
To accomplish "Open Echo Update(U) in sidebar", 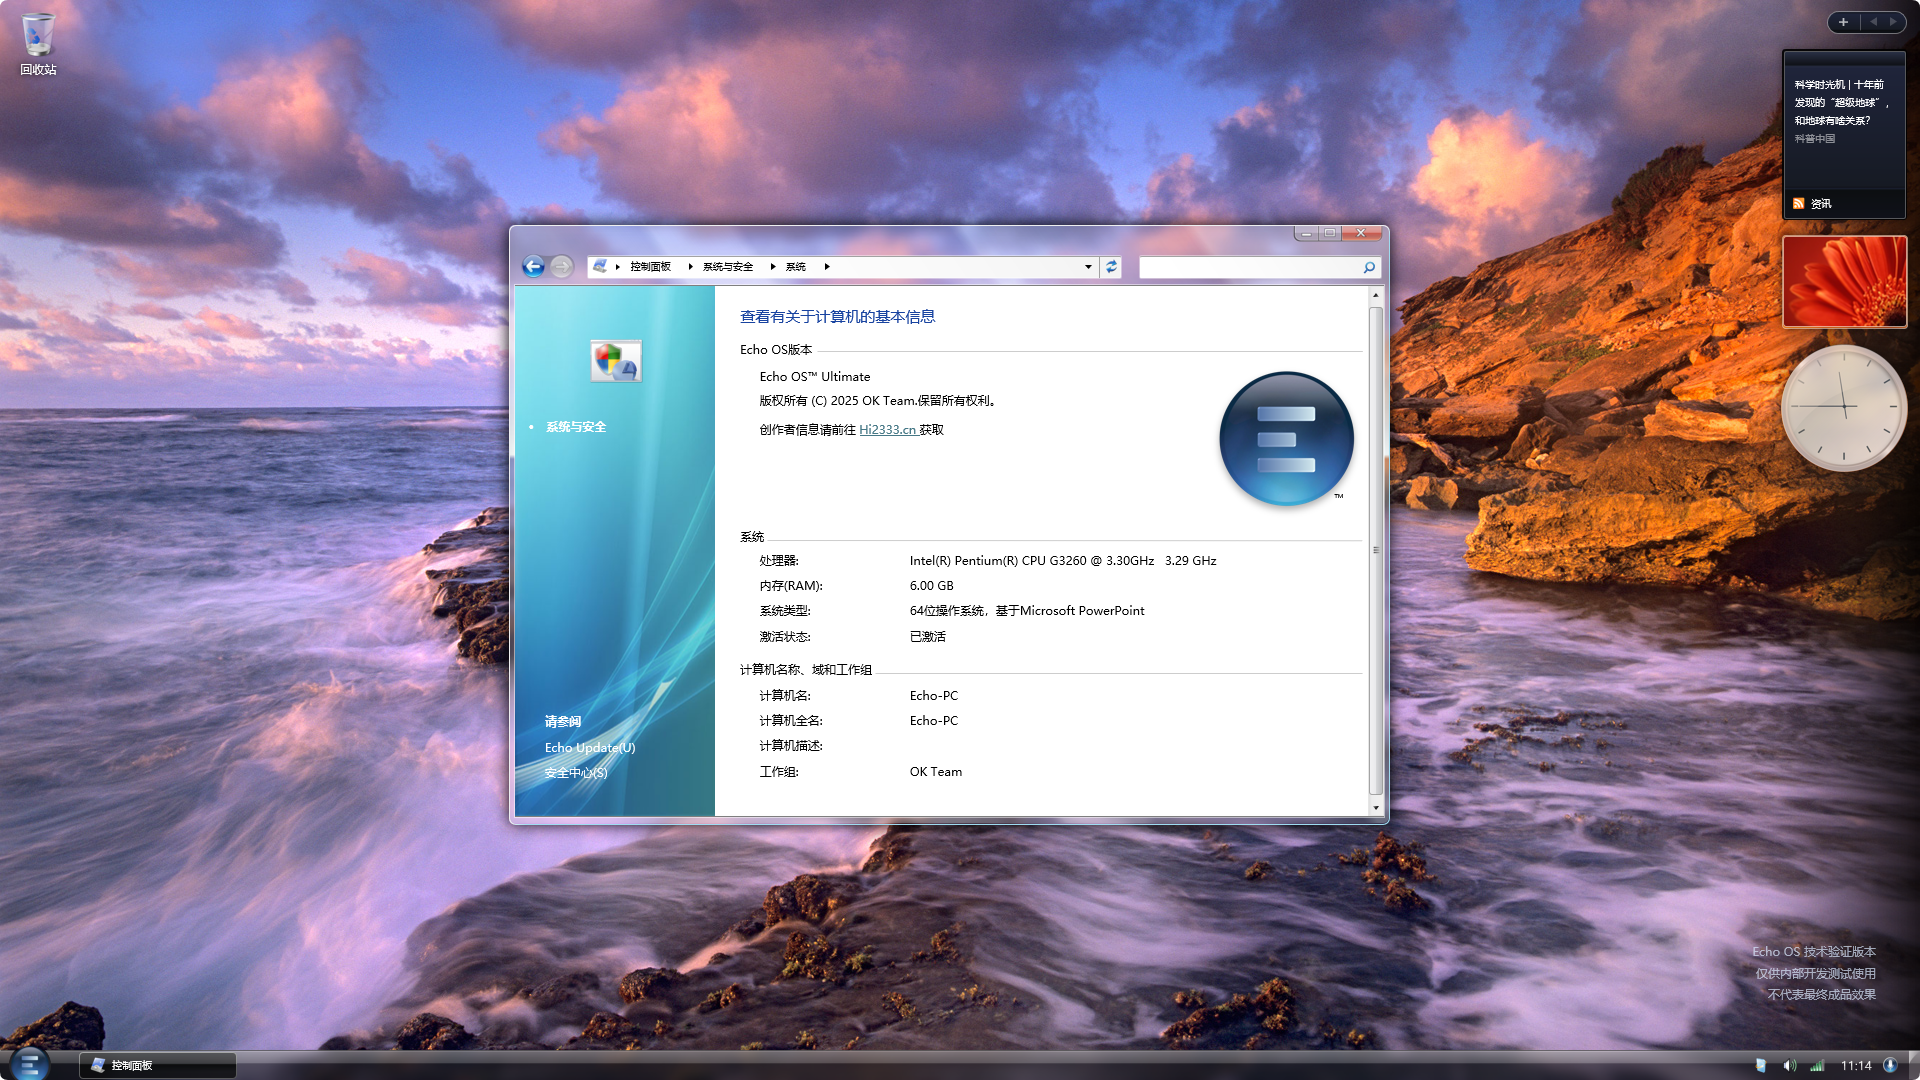I will pyautogui.click(x=589, y=747).
